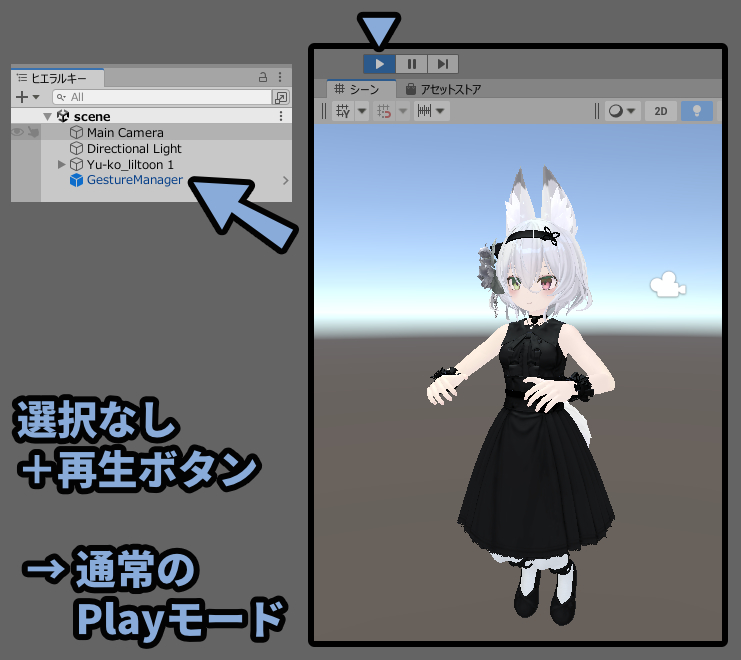Image resolution: width=741 pixels, height=660 pixels.
Task: Click the plus create object button
Action: coord(22,97)
